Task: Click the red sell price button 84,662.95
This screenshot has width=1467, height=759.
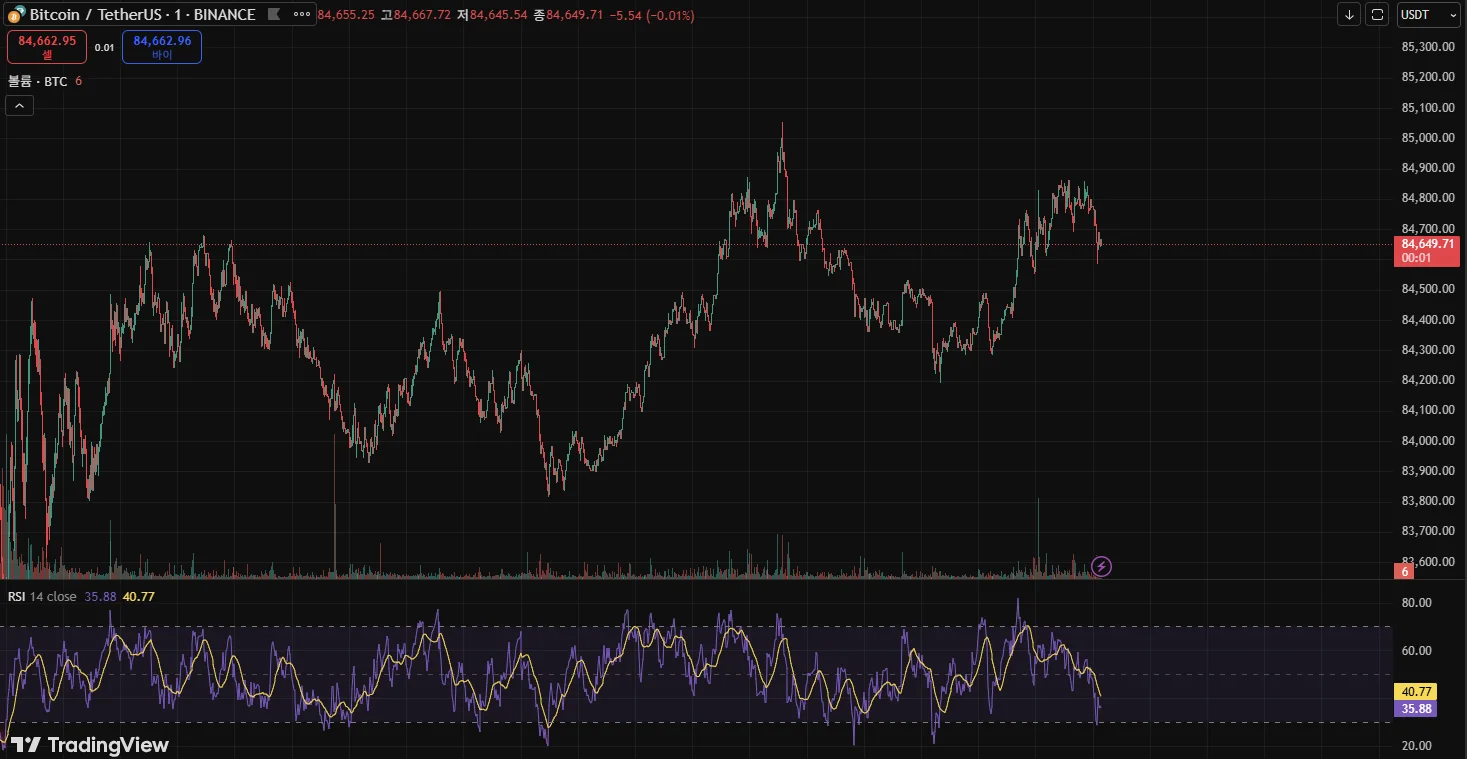Action: click(47, 47)
